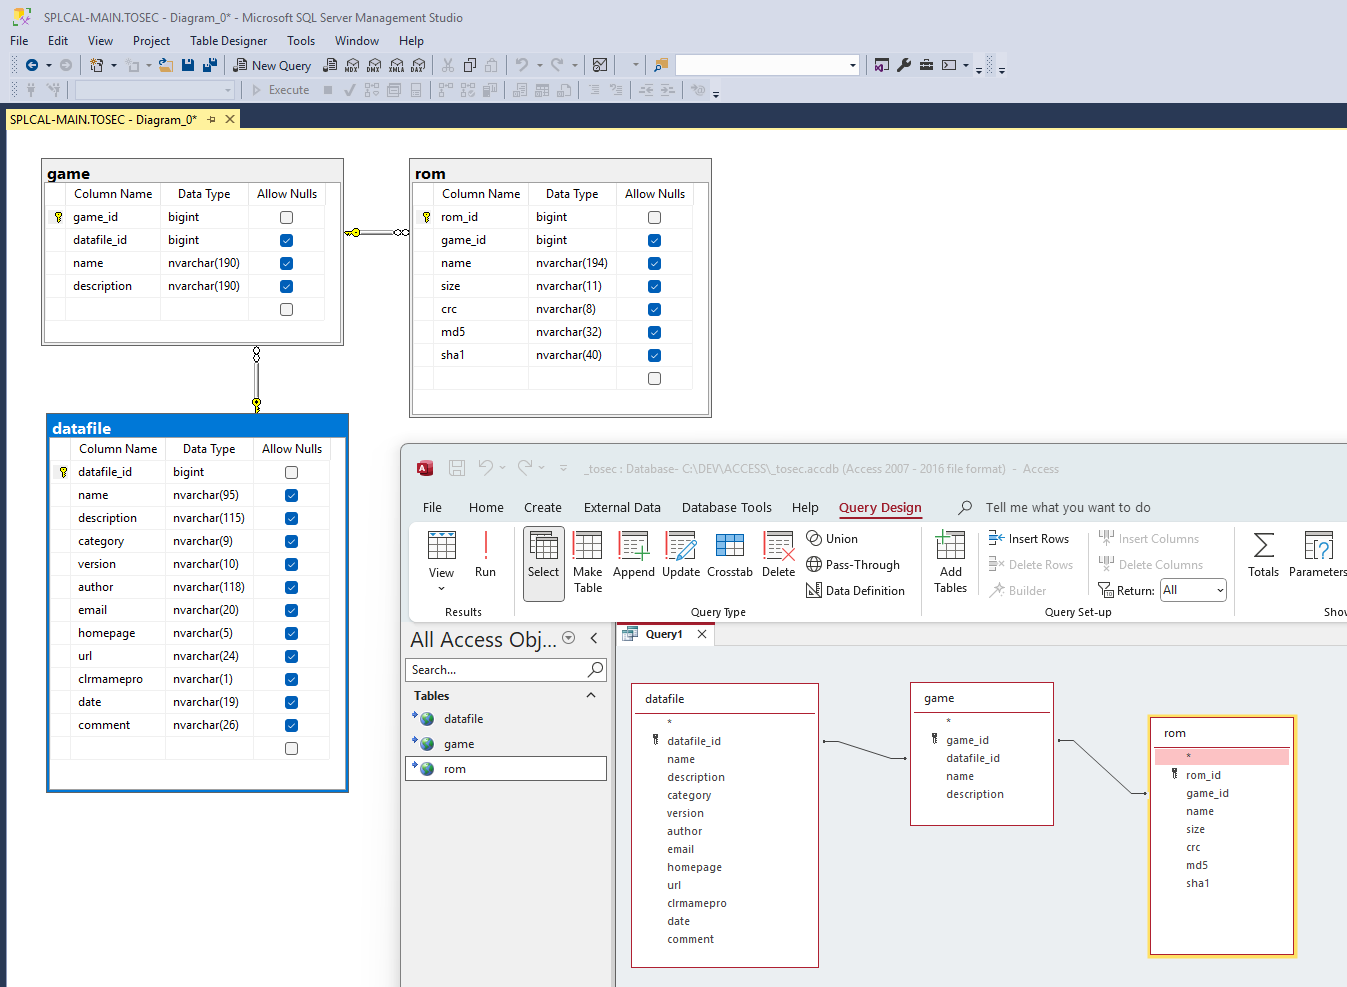Click the Copy icon in SSMS toolbar
The width and height of the screenshot is (1347, 987).
[x=470, y=65]
